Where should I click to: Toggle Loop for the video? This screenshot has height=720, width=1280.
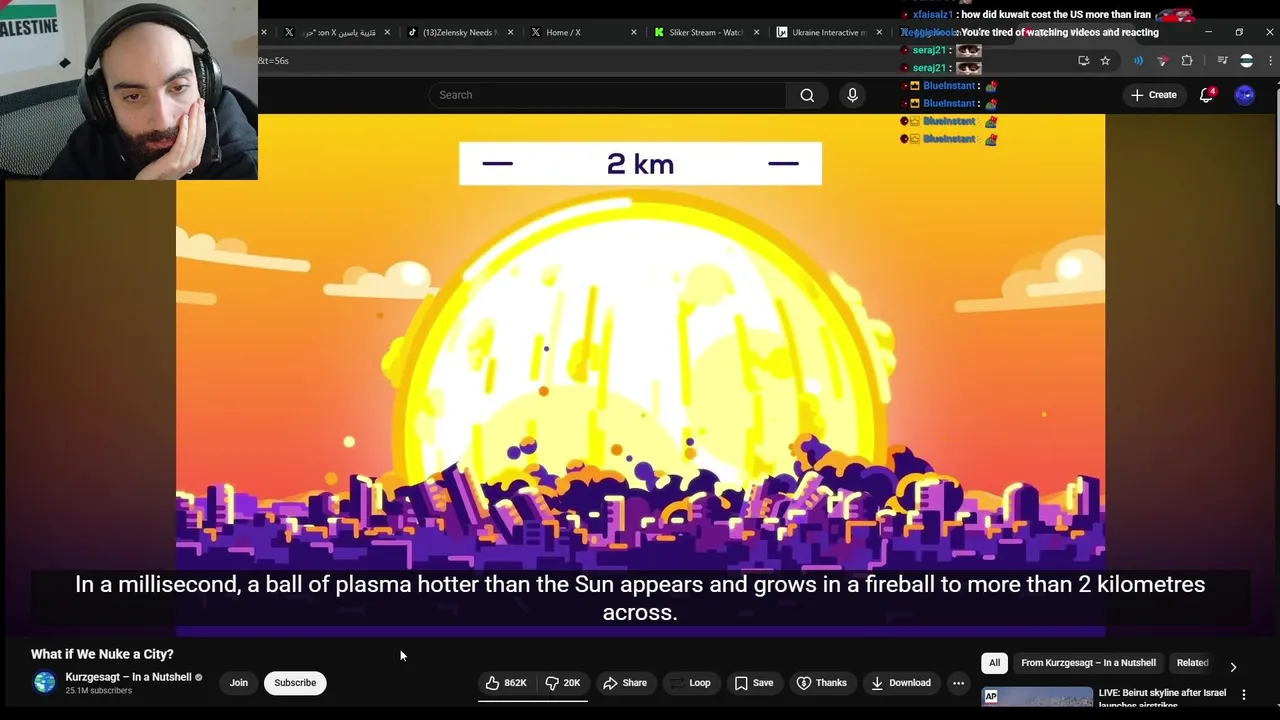[690, 683]
